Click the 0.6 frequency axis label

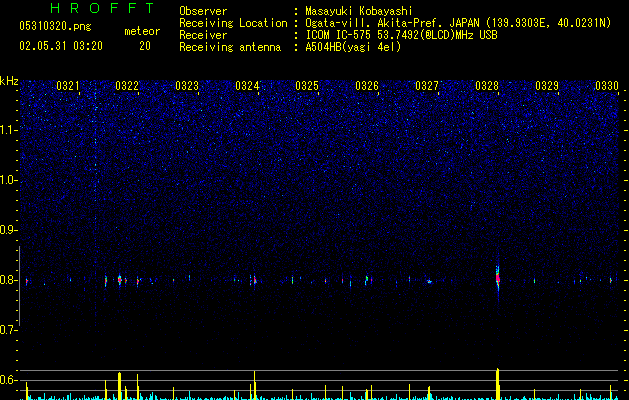coord(9,380)
